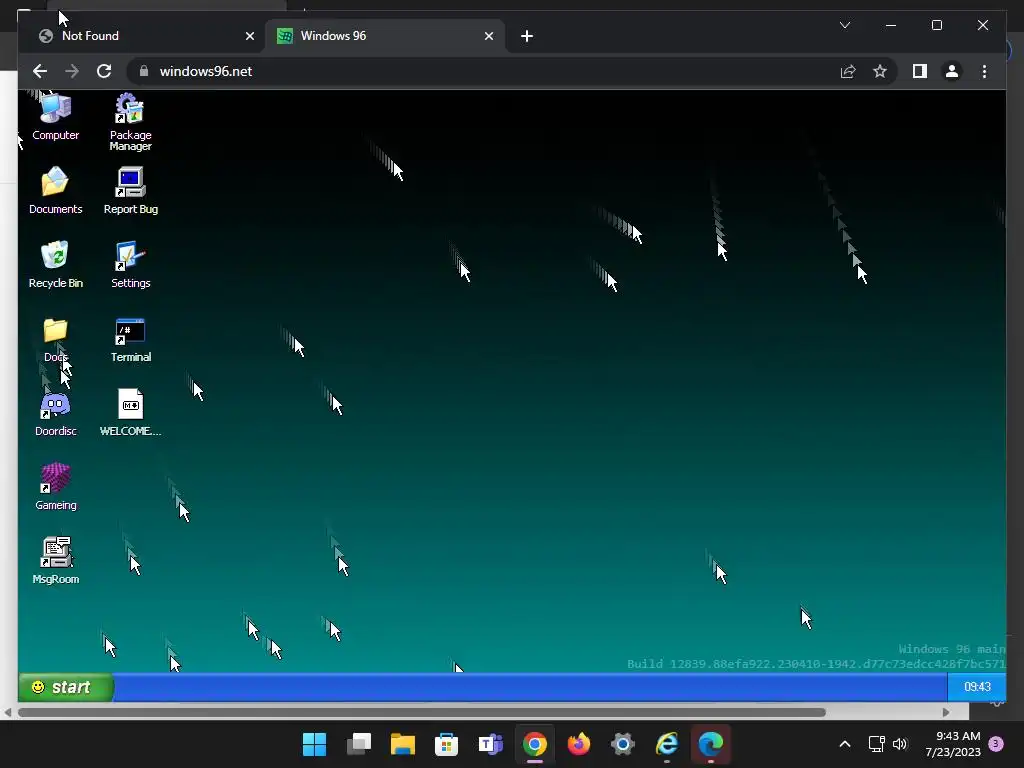Open Package Manager desktop shortcut
The width and height of the screenshot is (1024, 768).
point(131,122)
